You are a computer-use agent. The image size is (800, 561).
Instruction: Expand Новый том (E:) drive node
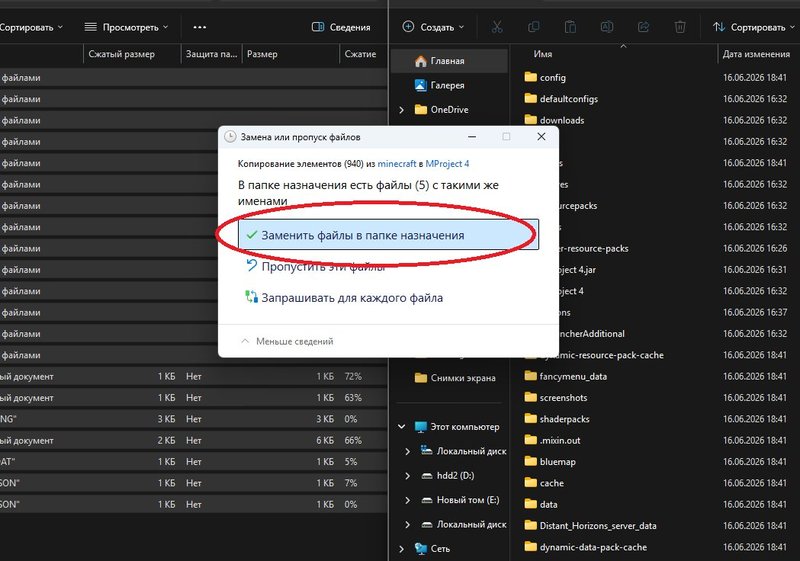[x=408, y=500]
